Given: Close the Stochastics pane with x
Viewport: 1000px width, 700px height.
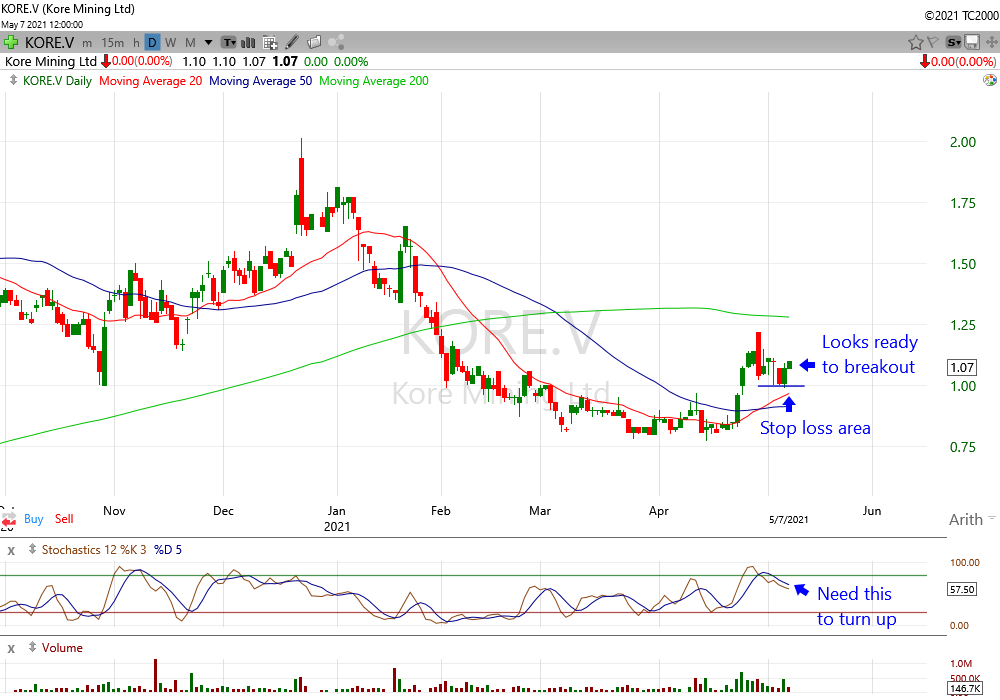Looking at the screenshot, I should tap(11, 551).
